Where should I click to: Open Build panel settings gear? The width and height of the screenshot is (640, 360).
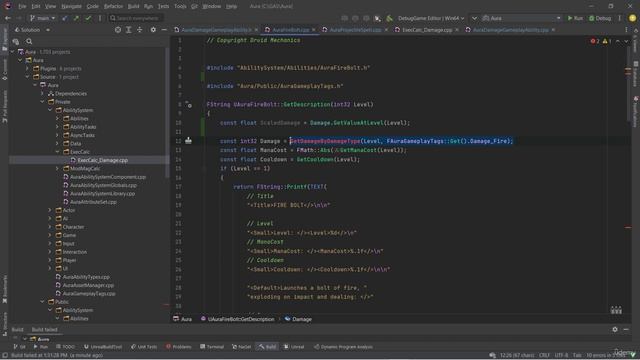(x=615, y=329)
